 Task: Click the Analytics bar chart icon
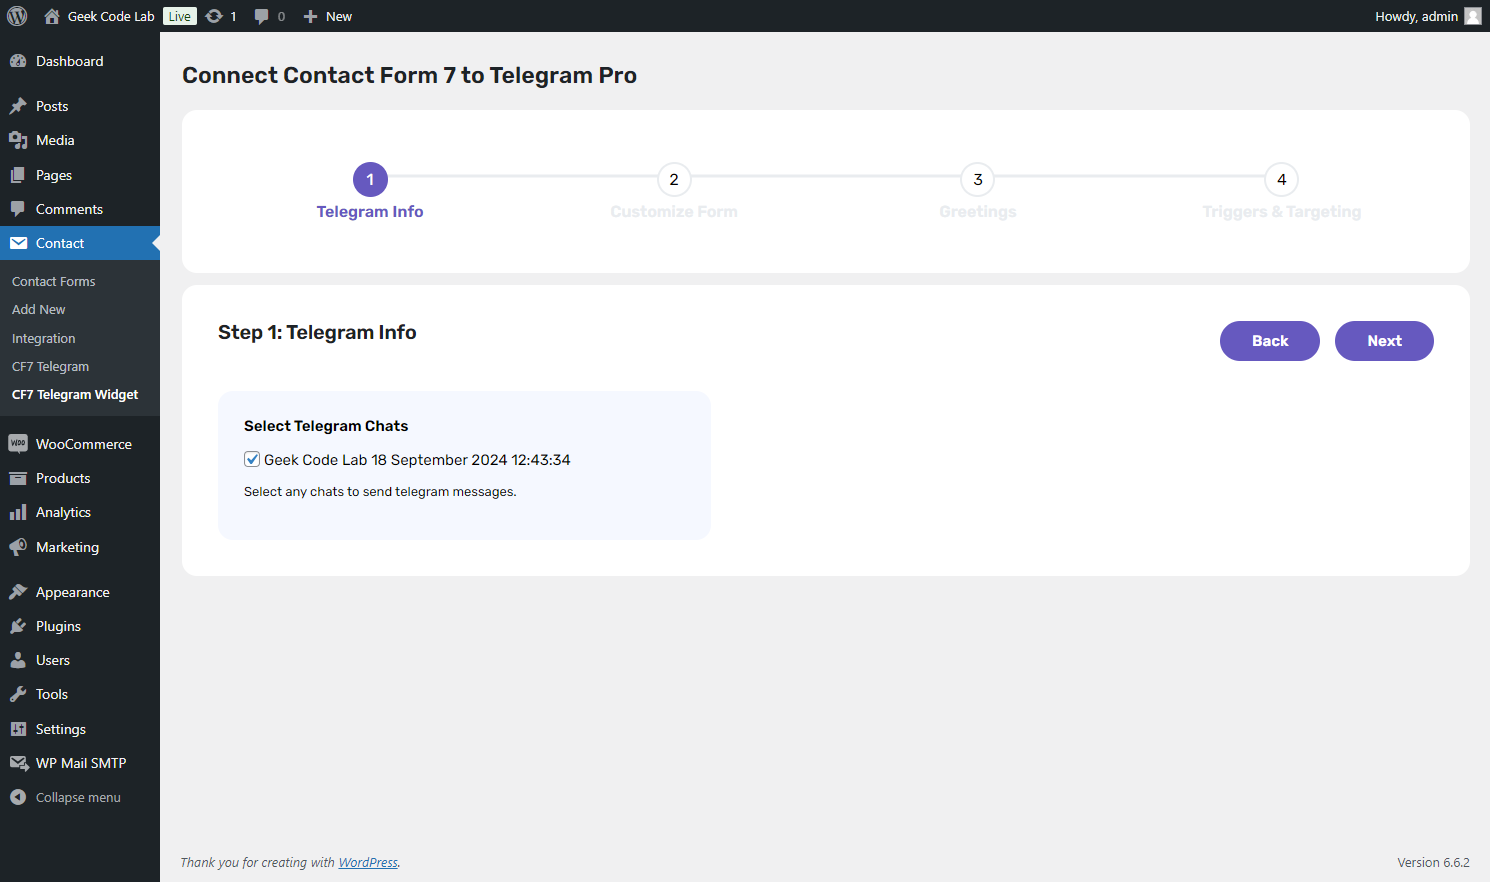coord(18,512)
